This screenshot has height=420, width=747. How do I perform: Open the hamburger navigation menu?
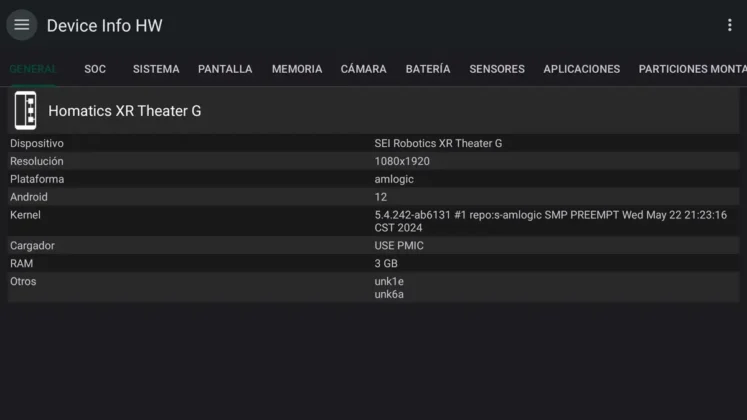21,25
